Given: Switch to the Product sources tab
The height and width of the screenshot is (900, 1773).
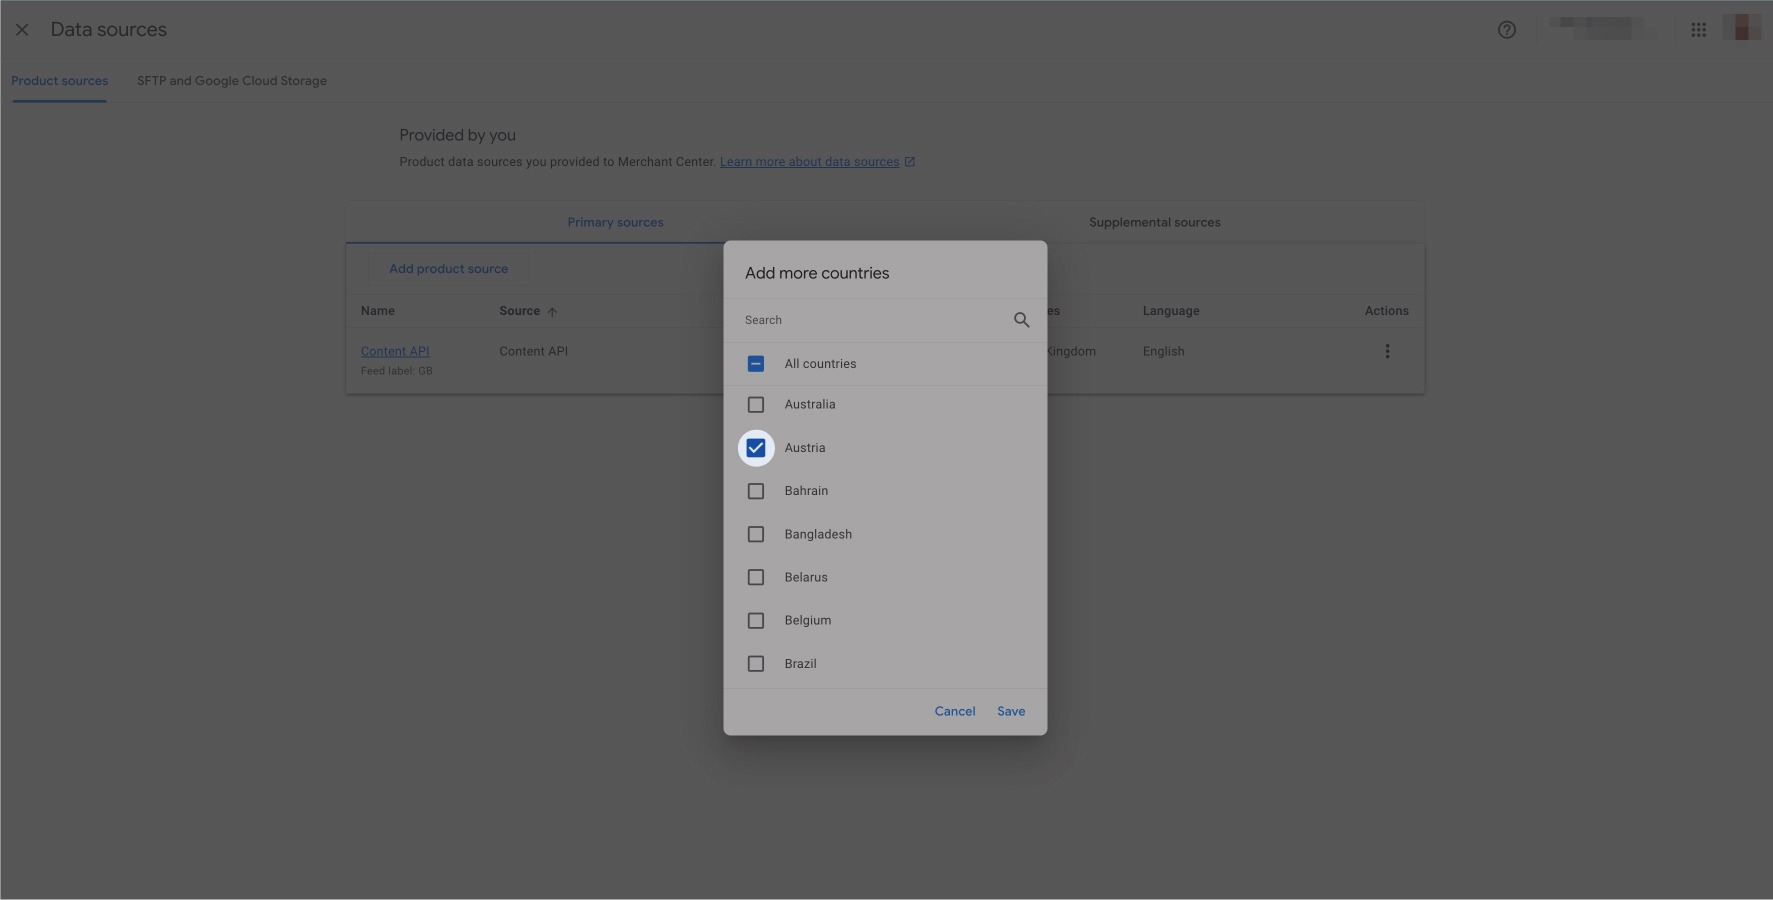Looking at the screenshot, I should coord(60,81).
